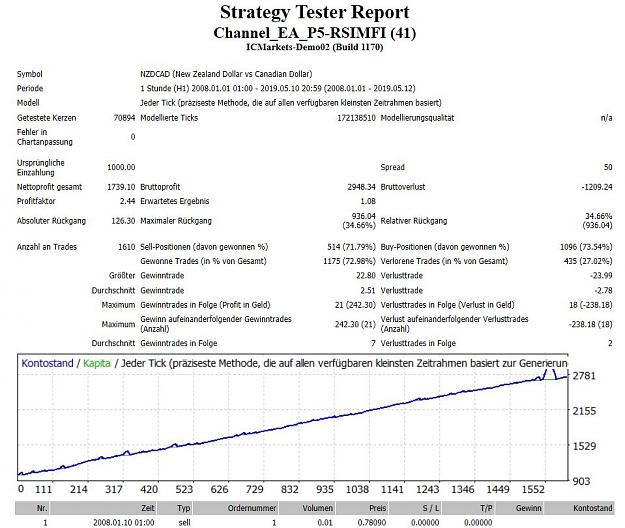This screenshot has height=528, width=625.
Task: Click the 'Modellierungsqualität' label
Action: [417, 118]
